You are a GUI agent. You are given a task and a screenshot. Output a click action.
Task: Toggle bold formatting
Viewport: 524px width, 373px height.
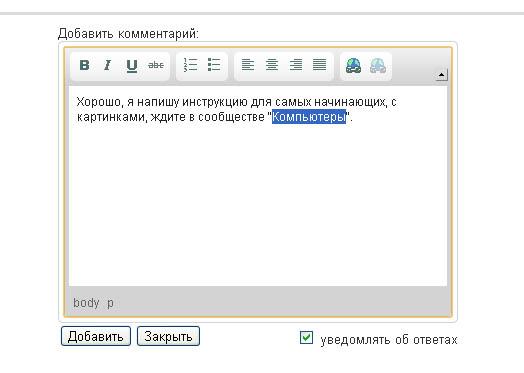click(85, 65)
